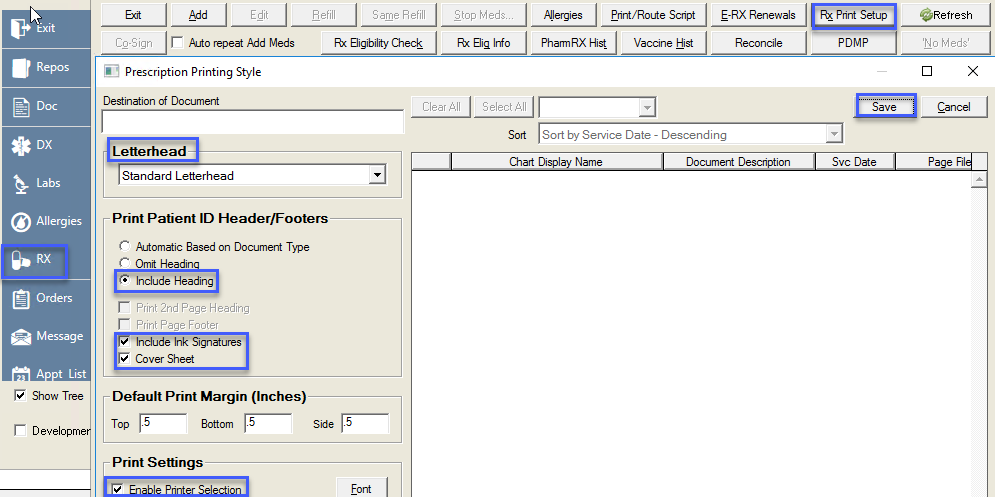Uncheck the Cover Sheet checkbox
The width and height of the screenshot is (995, 497).
(x=125, y=359)
